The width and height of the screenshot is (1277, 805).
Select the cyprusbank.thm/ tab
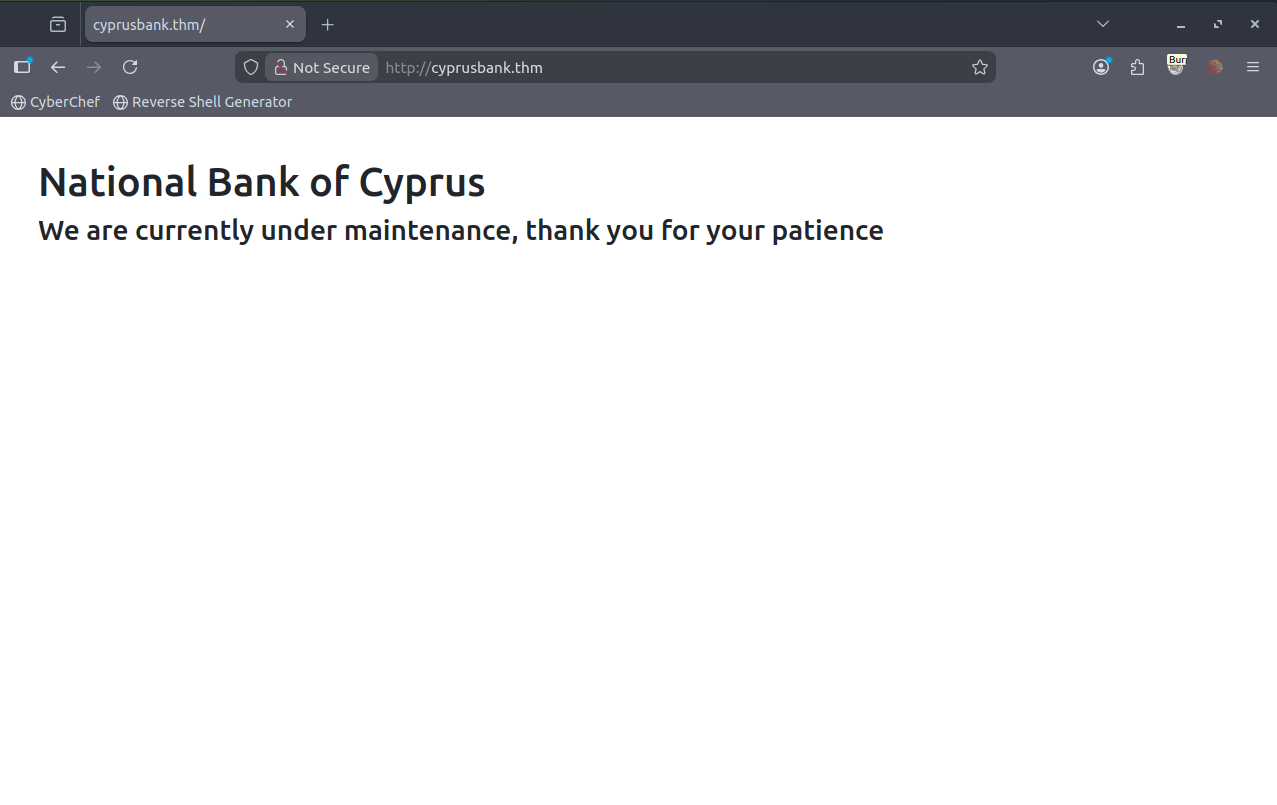(x=180, y=25)
